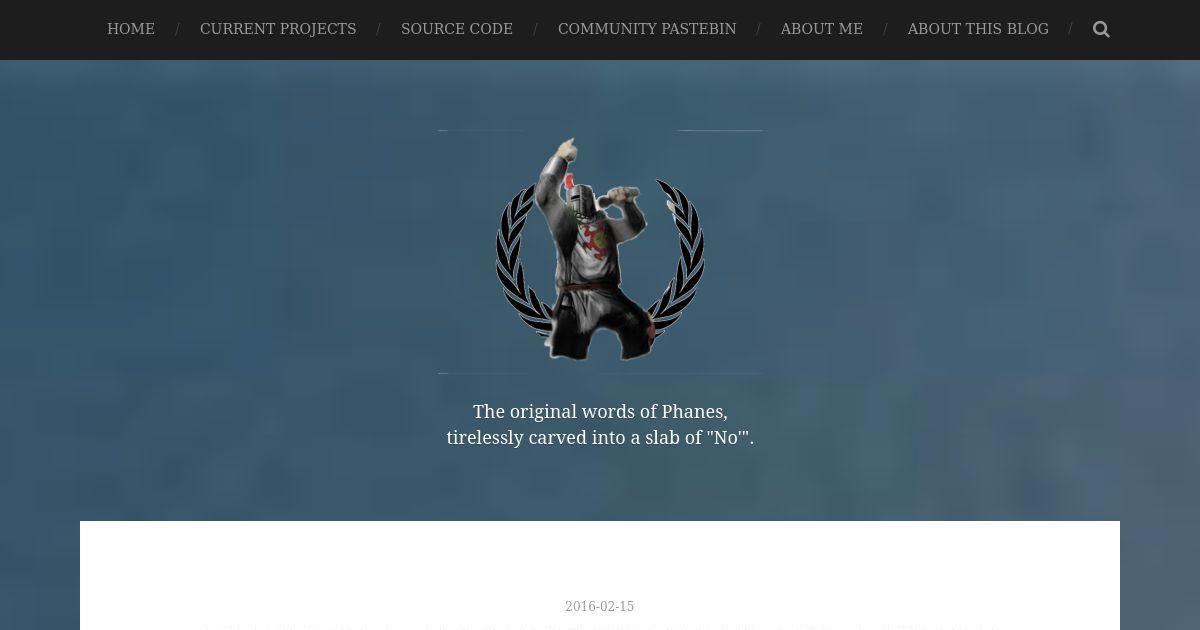
Task: Click the knight logo image
Action: [600, 249]
